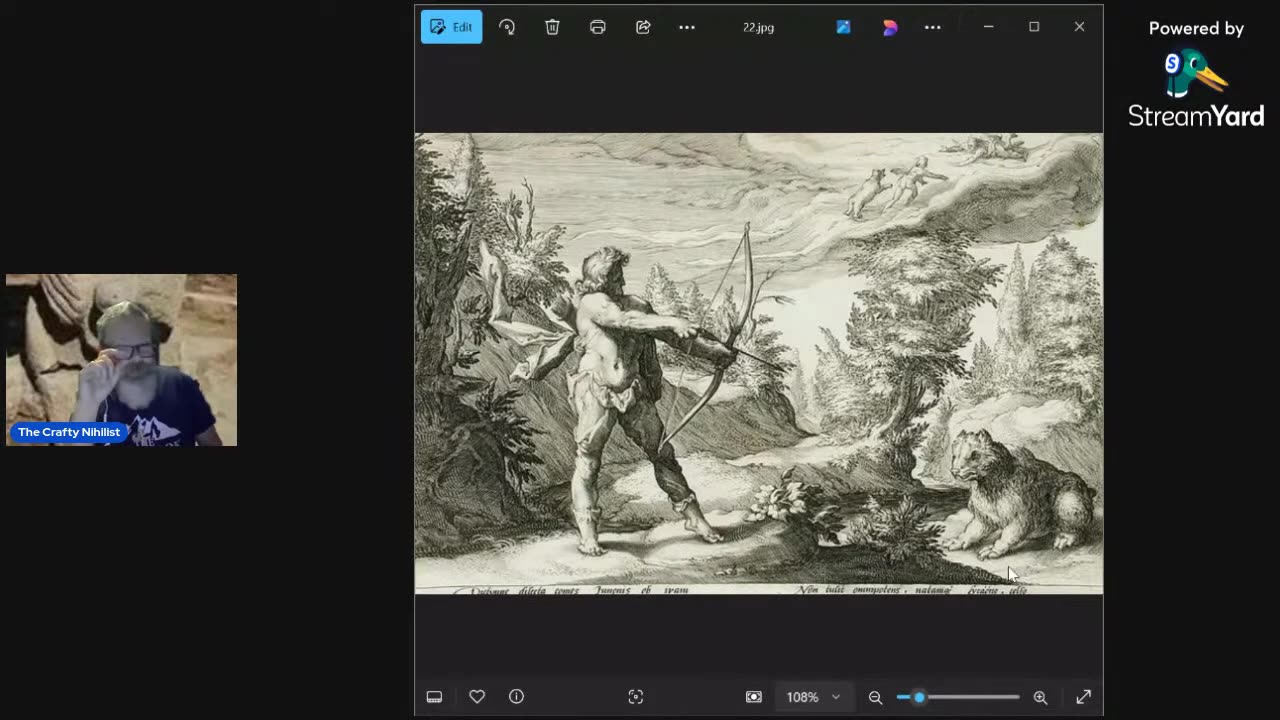Select the 22.jpg file name
This screenshot has height=720, width=1280.
758,27
